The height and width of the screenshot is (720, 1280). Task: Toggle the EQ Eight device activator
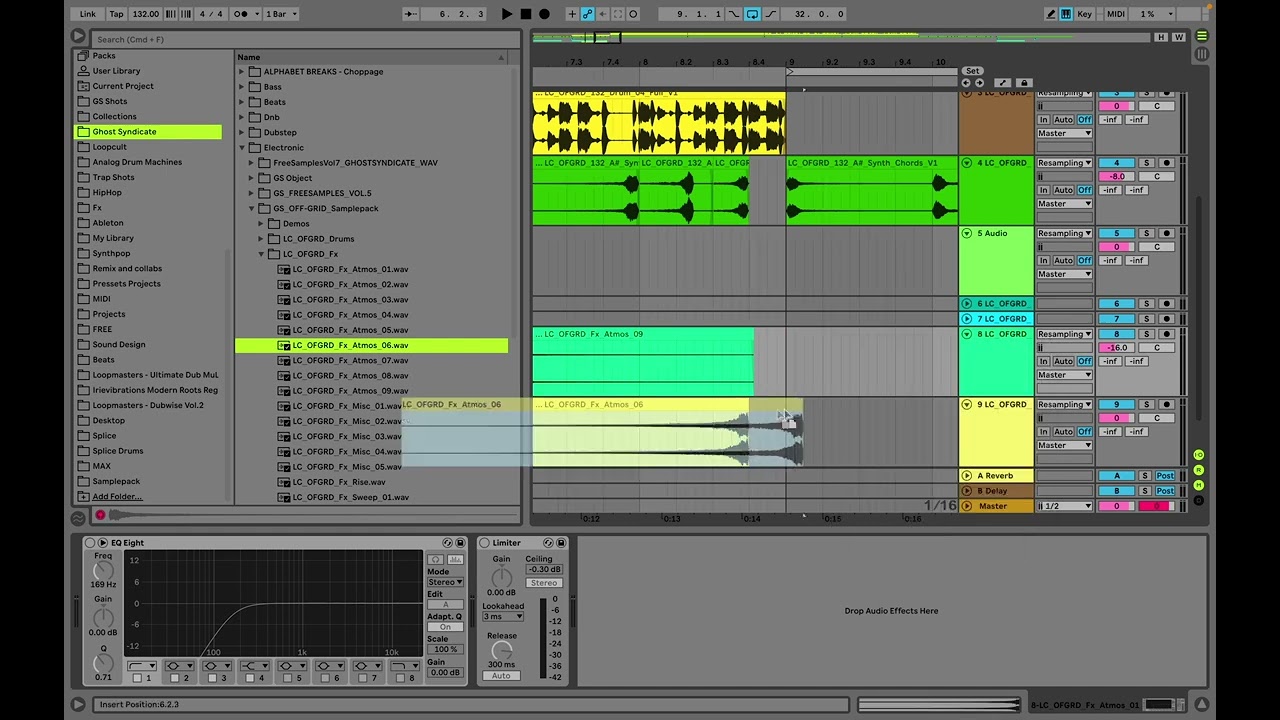[90, 543]
